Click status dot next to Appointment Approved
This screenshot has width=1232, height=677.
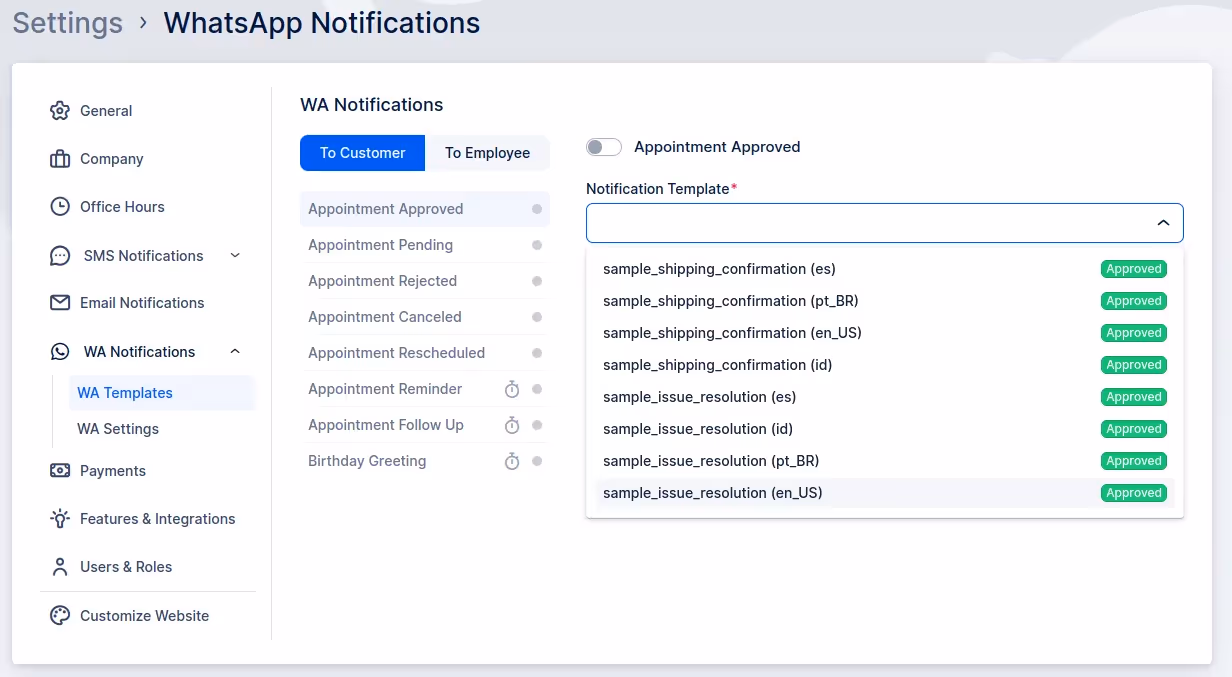(x=537, y=209)
